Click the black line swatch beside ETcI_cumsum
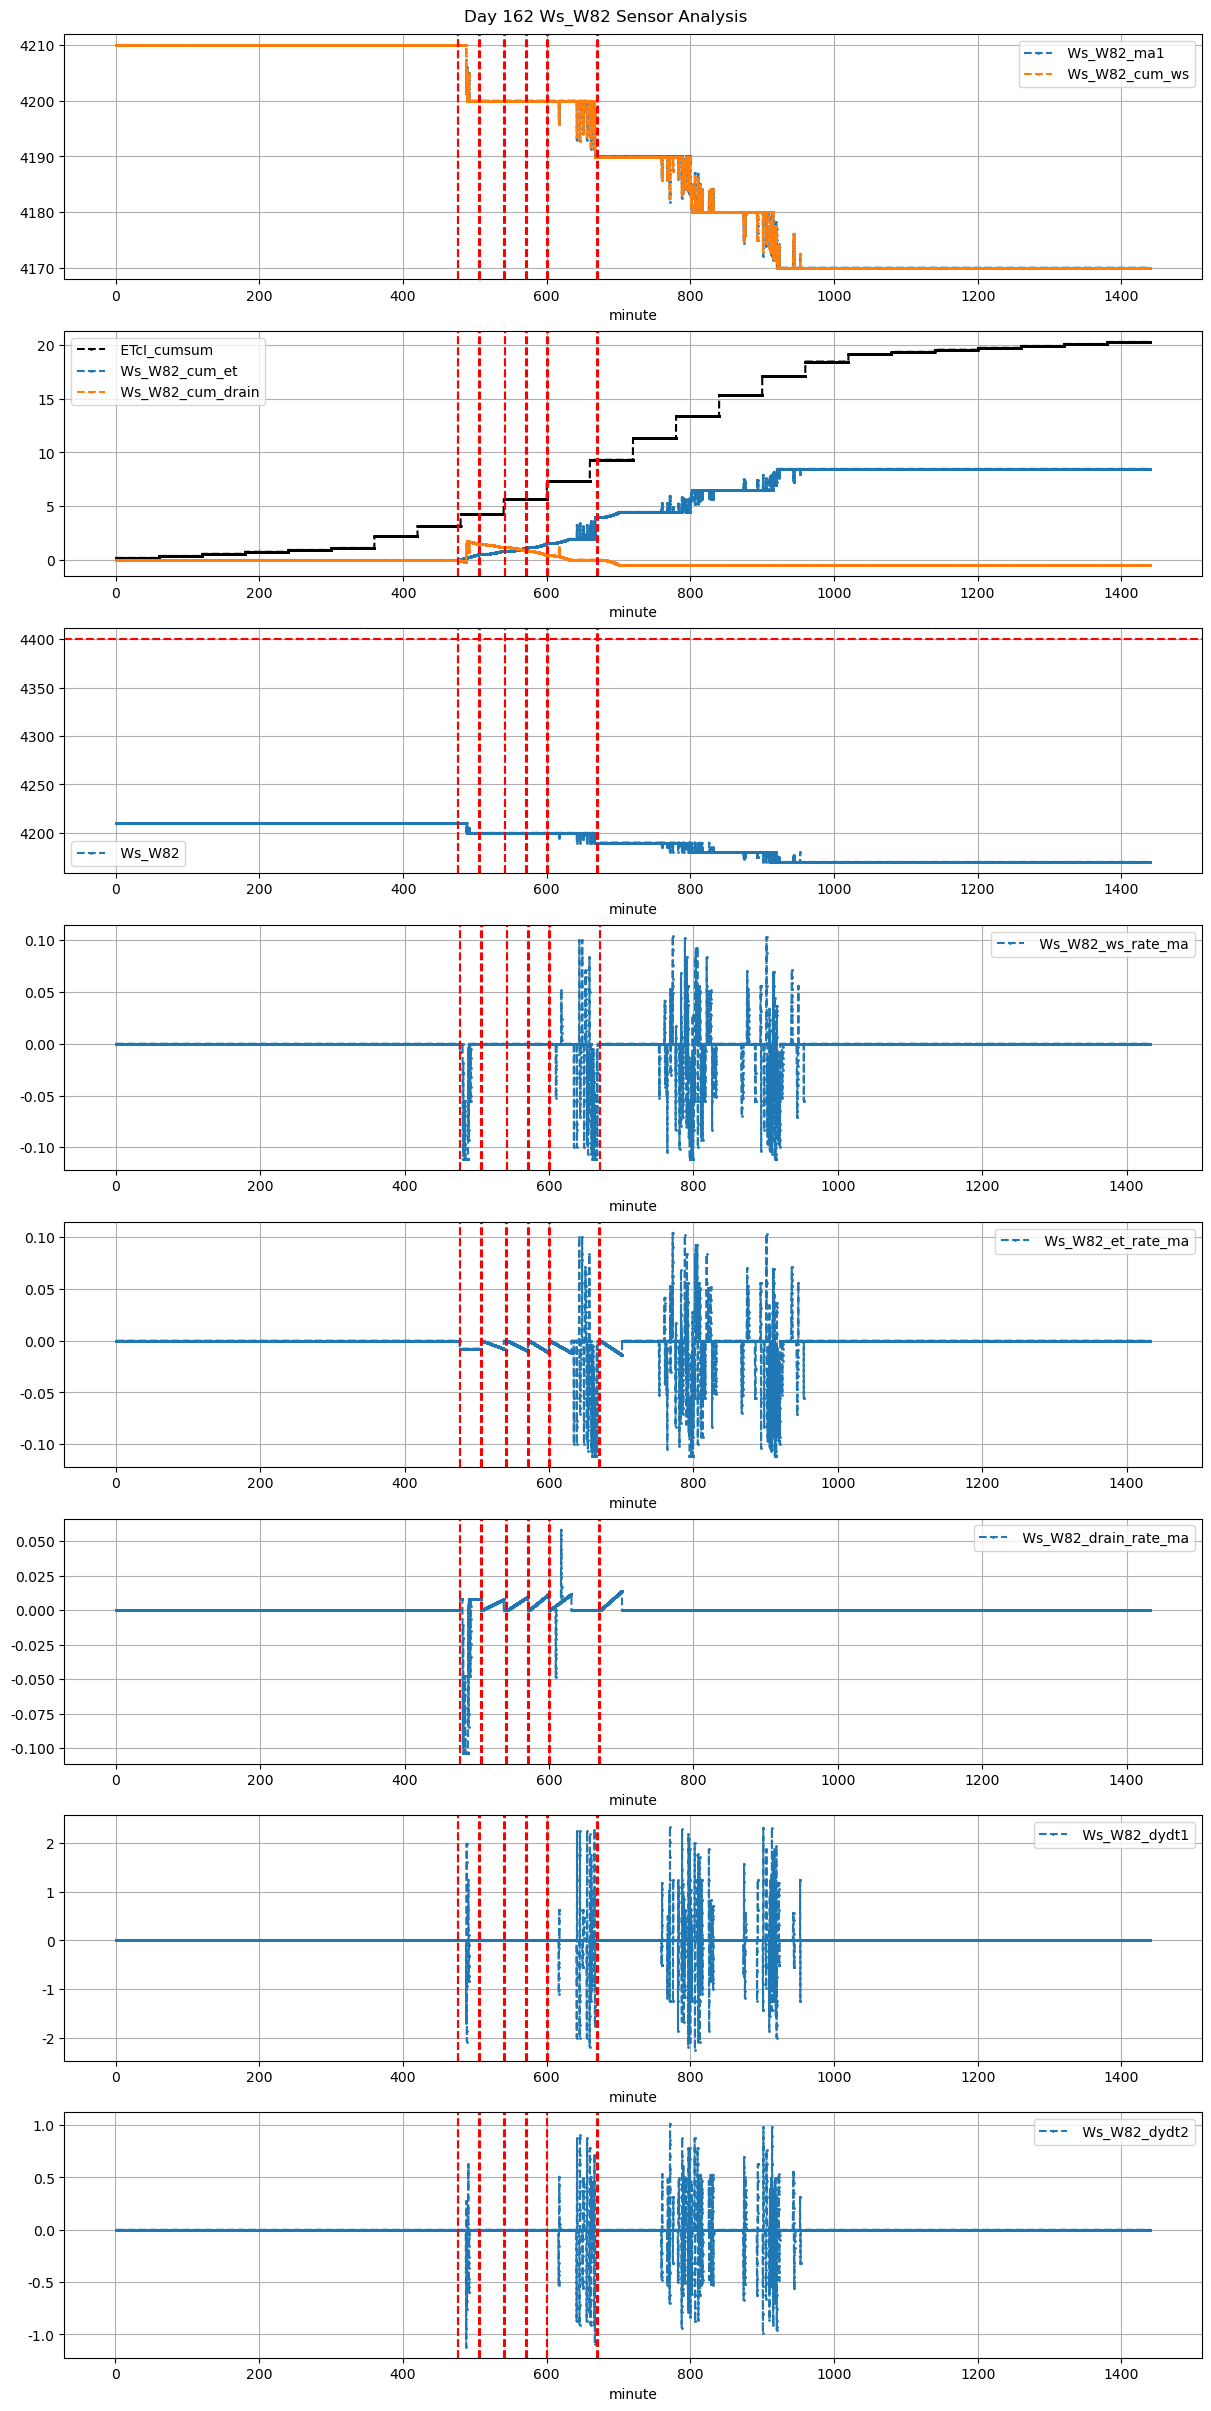The width and height of the screenshot is (1211, 2411). point(92,351)
